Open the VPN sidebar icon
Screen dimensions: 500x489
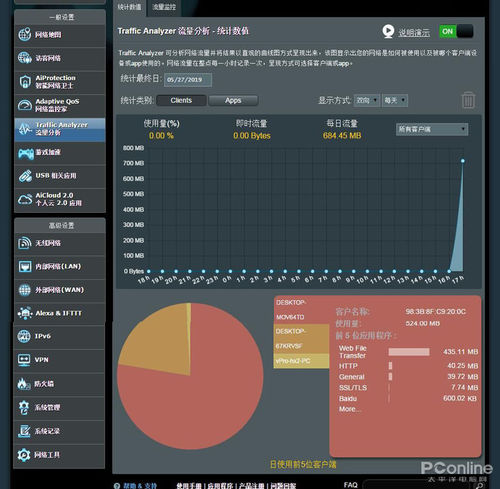click(24, 360)
